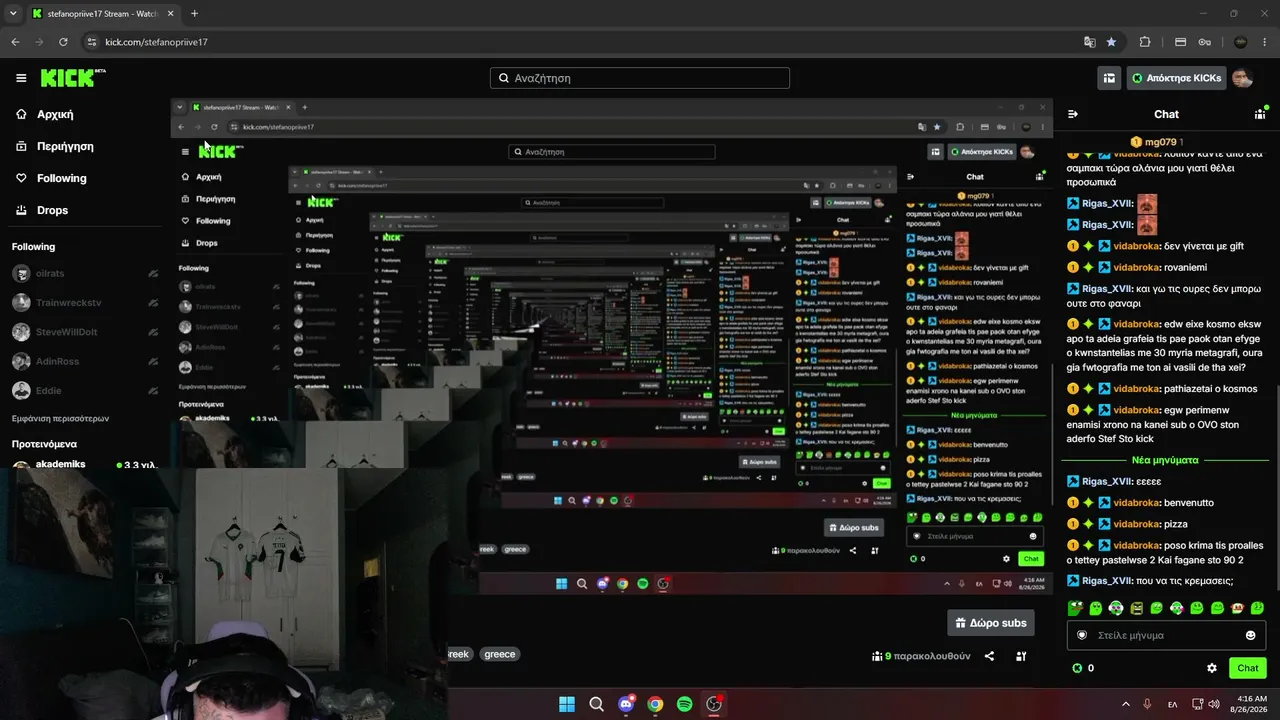Focus the Αναζήτηση search field

(x=640, y=78)
